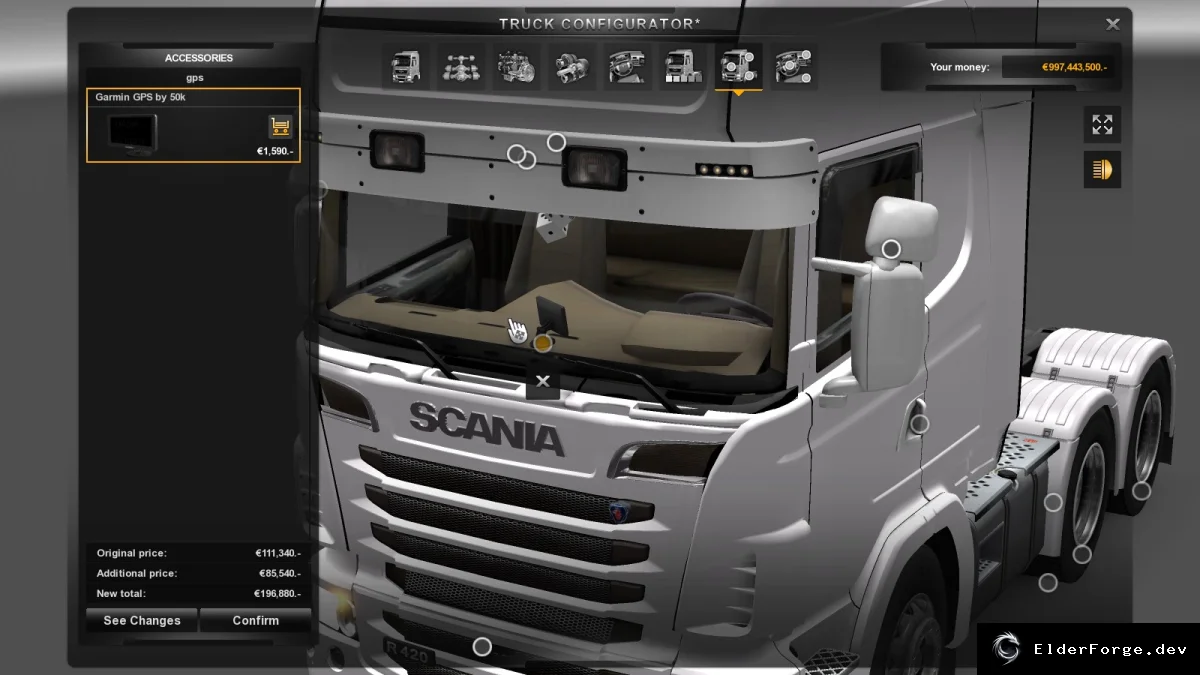The image size is (1200, 675).
Task: Select the exterior accessories category tab
Action: click(738, 68)
